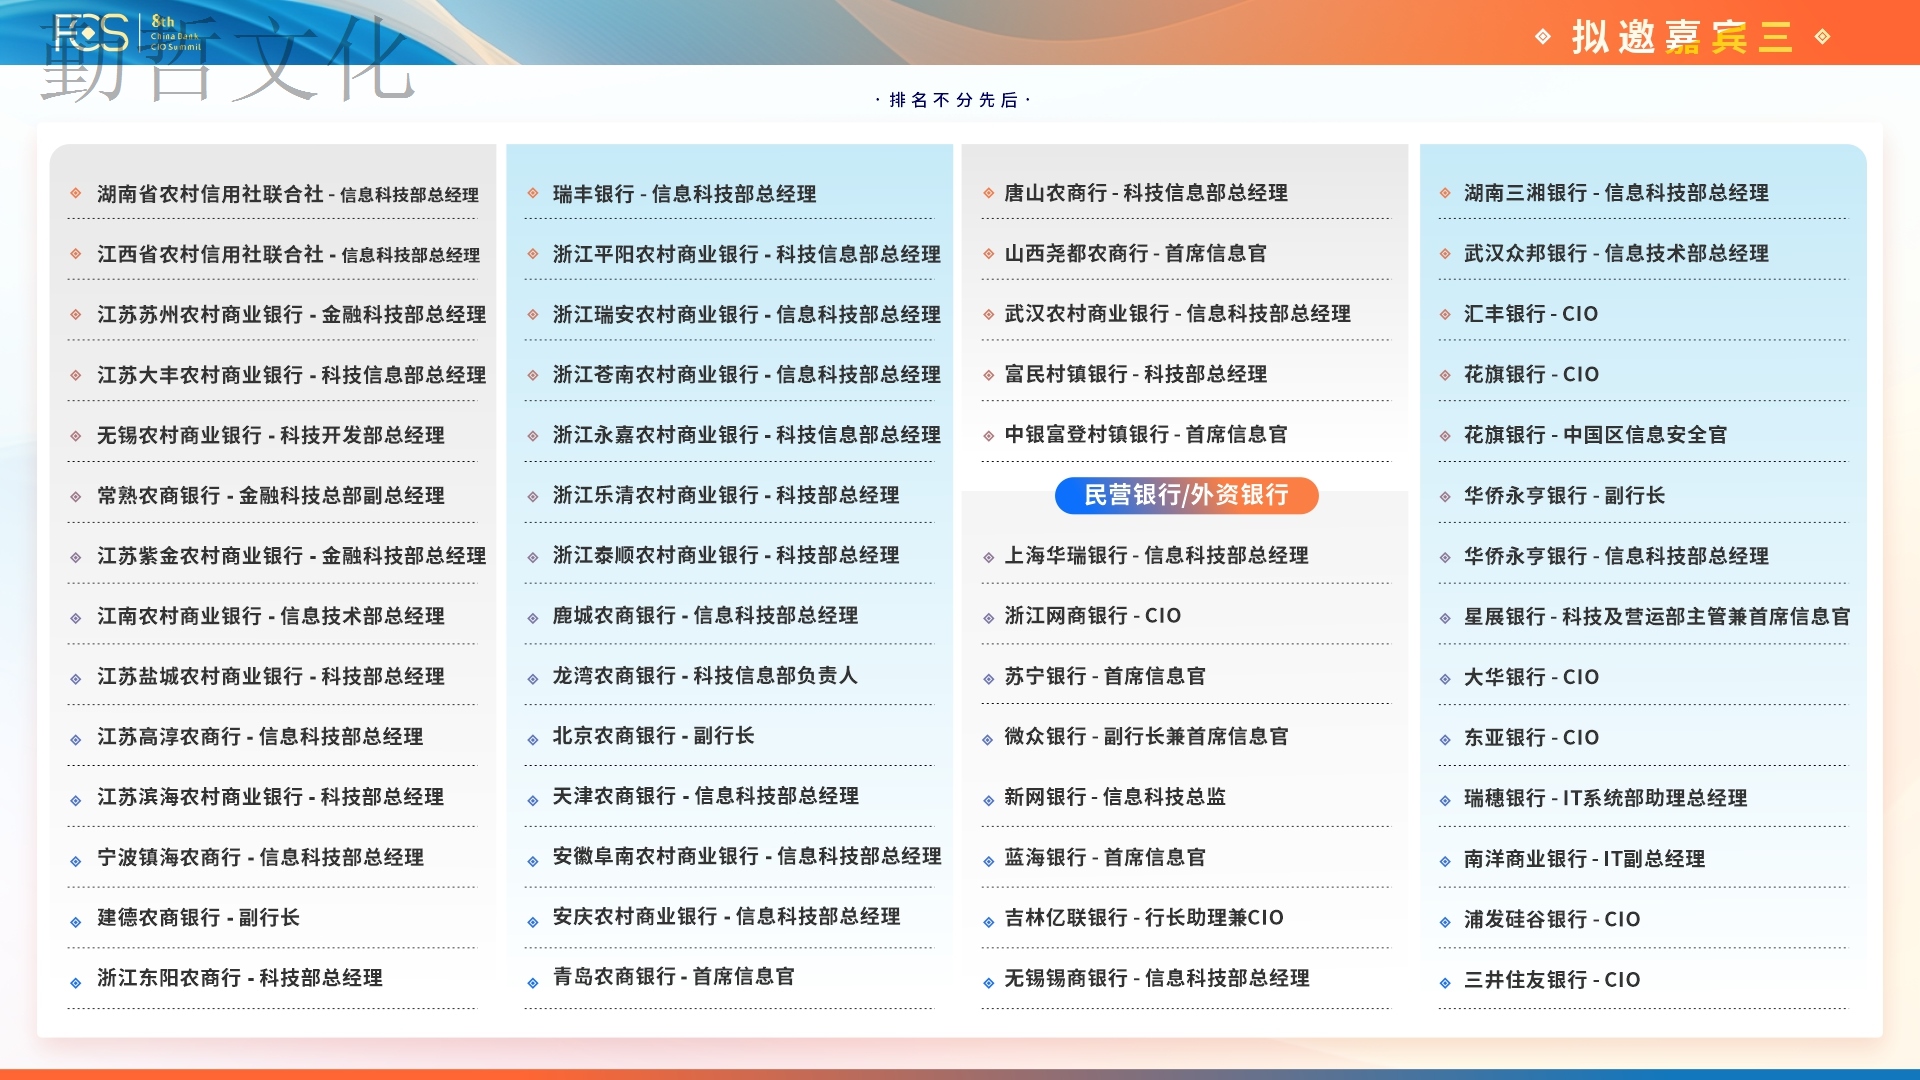This screenshot has height=1080, width=1920.
Task: Click 湖南三湘银行 - 信息科技部总经理
Action: 1617,193
